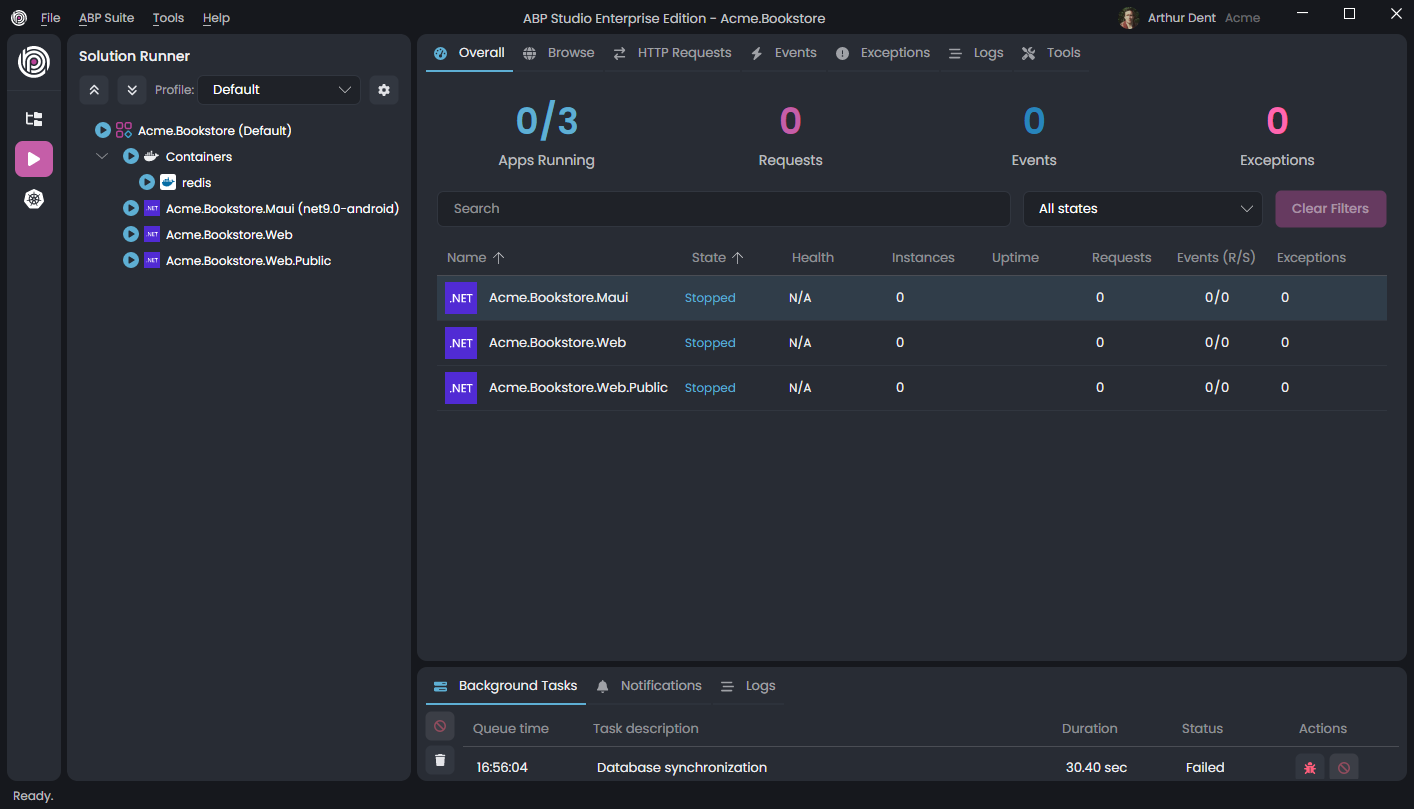Start the redis container with its play button
1414x809 pixels.
(x=147, y=182)
